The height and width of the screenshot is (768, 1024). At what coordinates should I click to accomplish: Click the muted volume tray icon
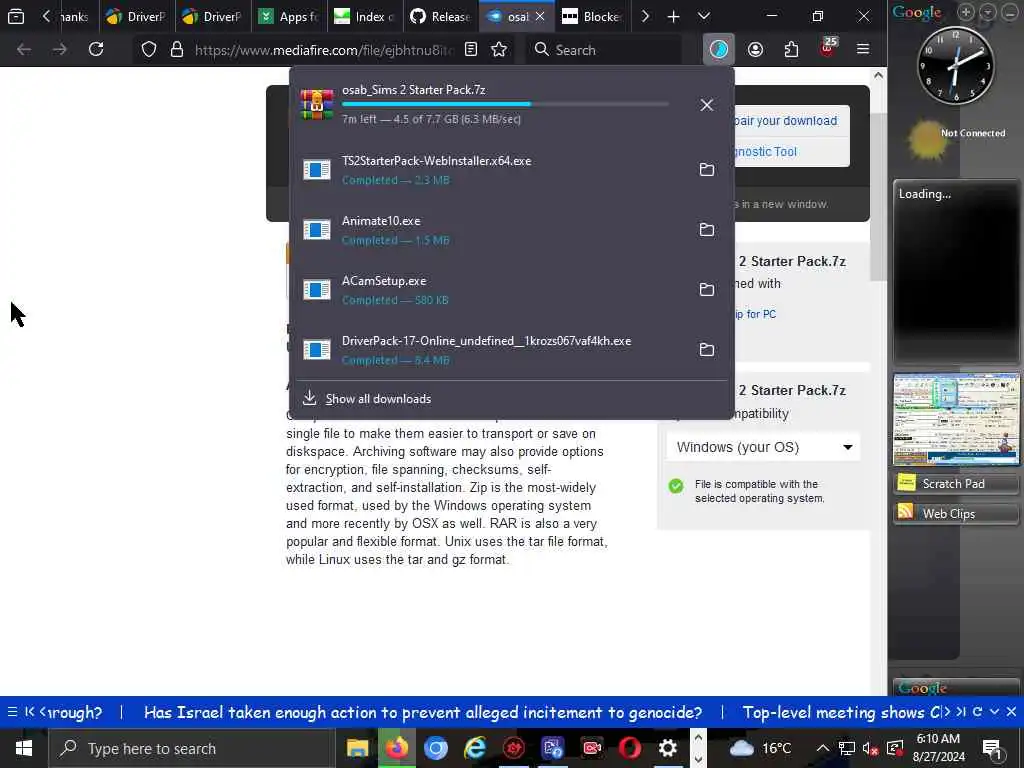point(870,748)
